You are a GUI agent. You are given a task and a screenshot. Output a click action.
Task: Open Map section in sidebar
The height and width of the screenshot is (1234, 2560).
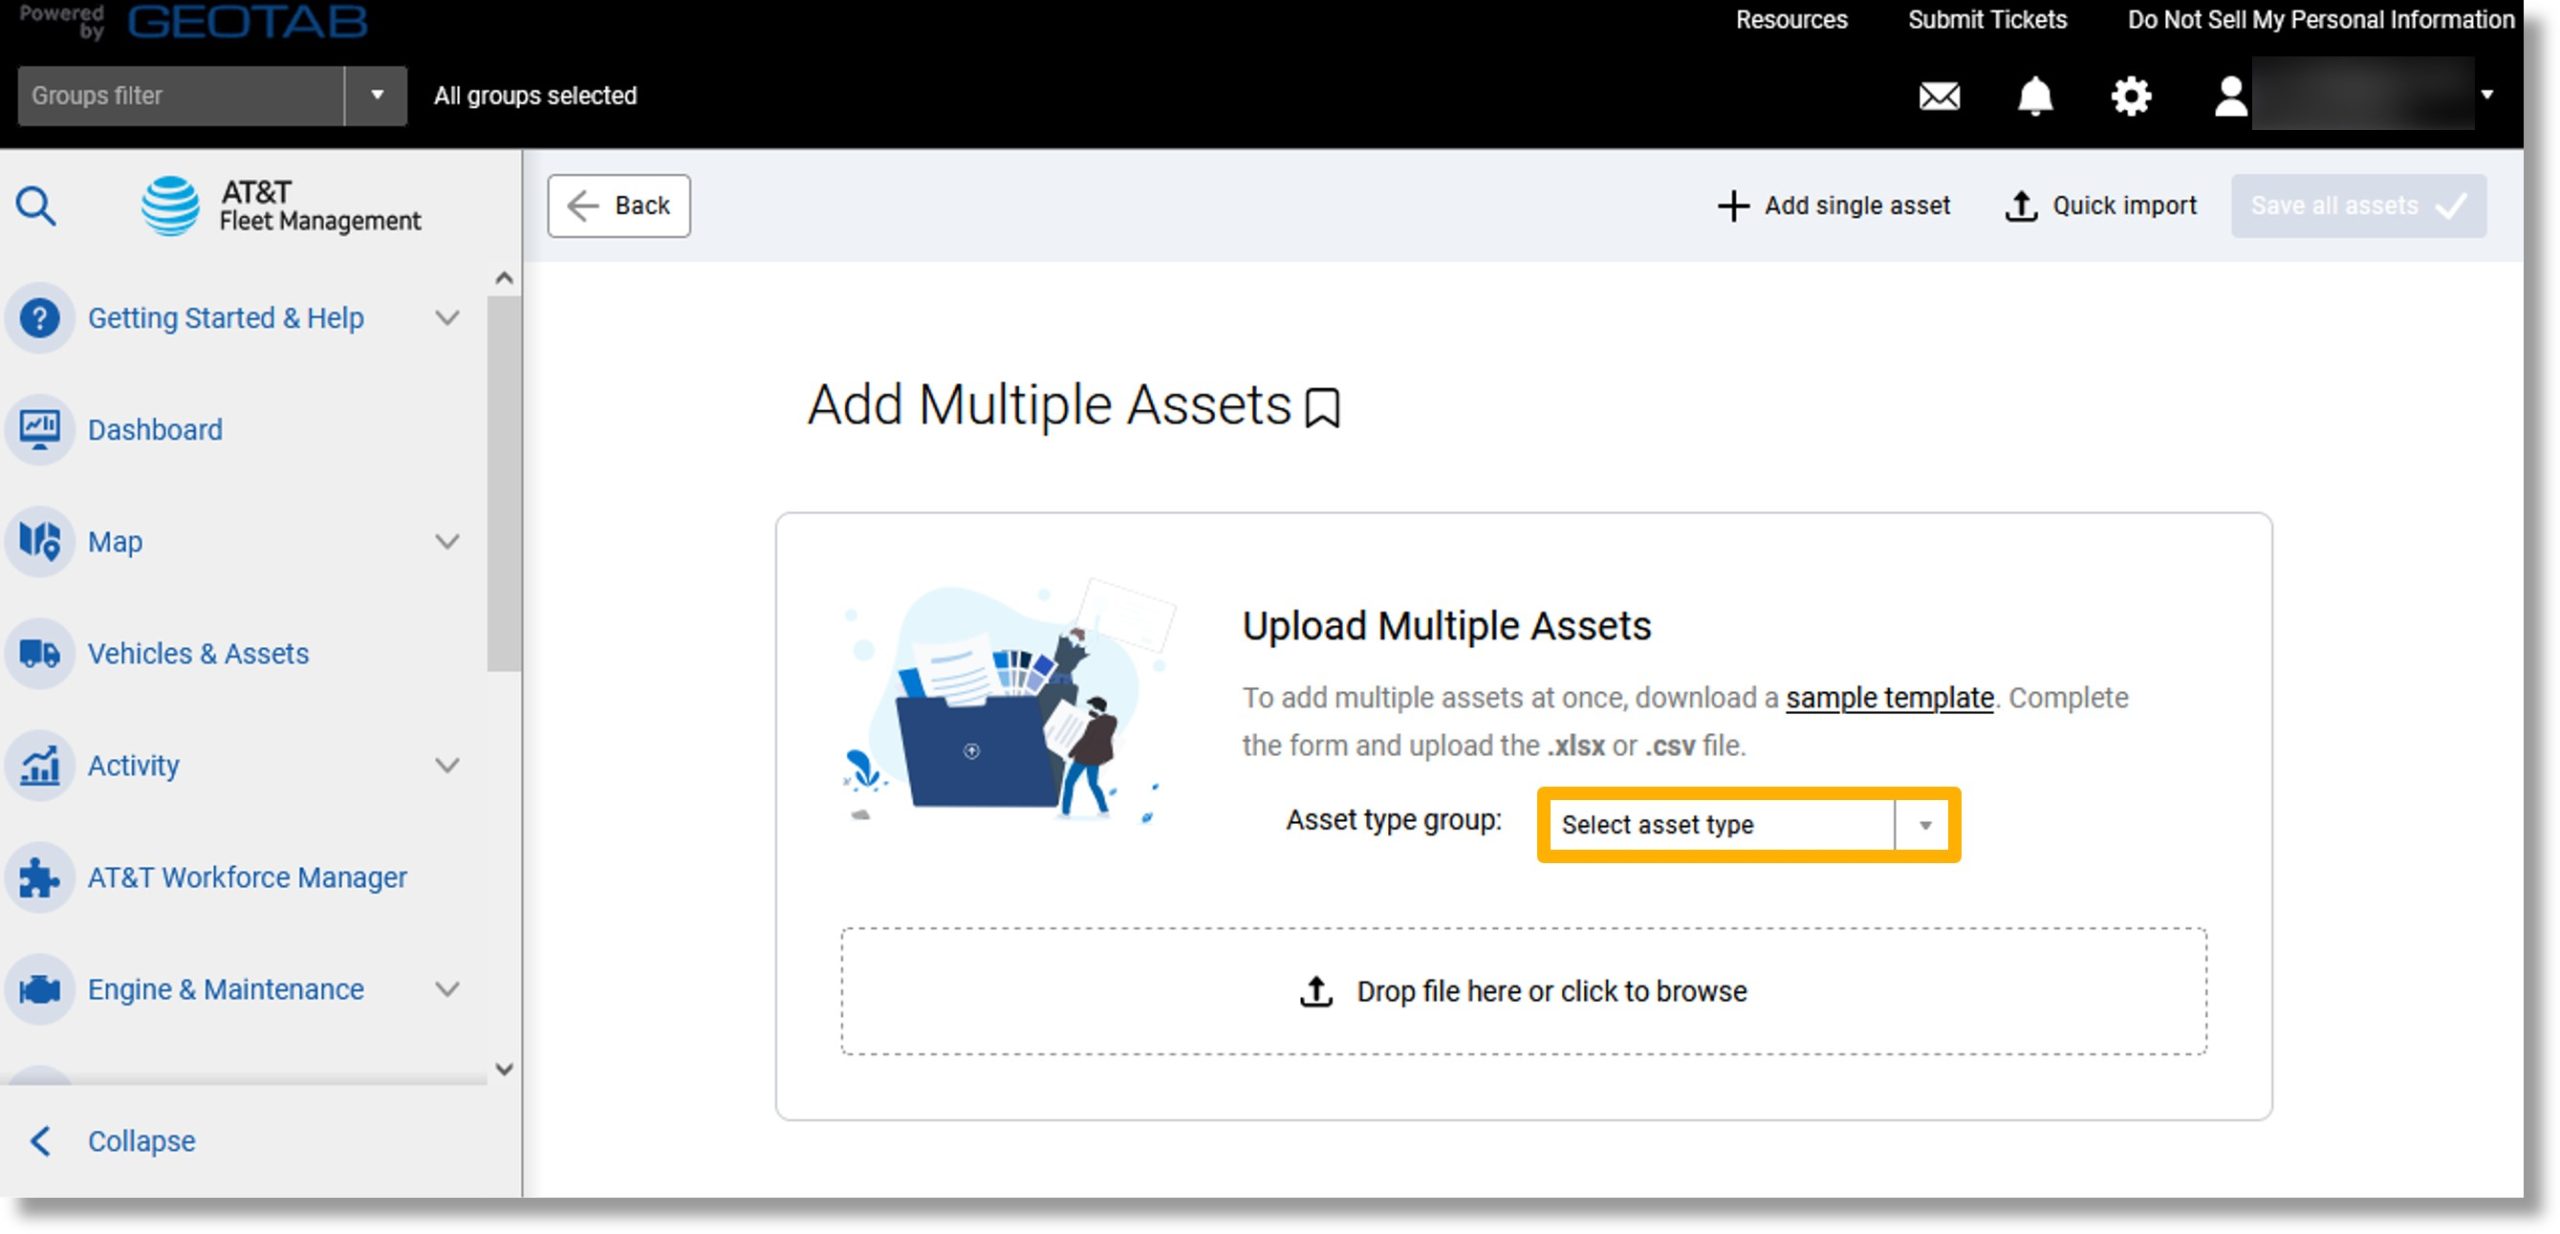coord(113,540)
